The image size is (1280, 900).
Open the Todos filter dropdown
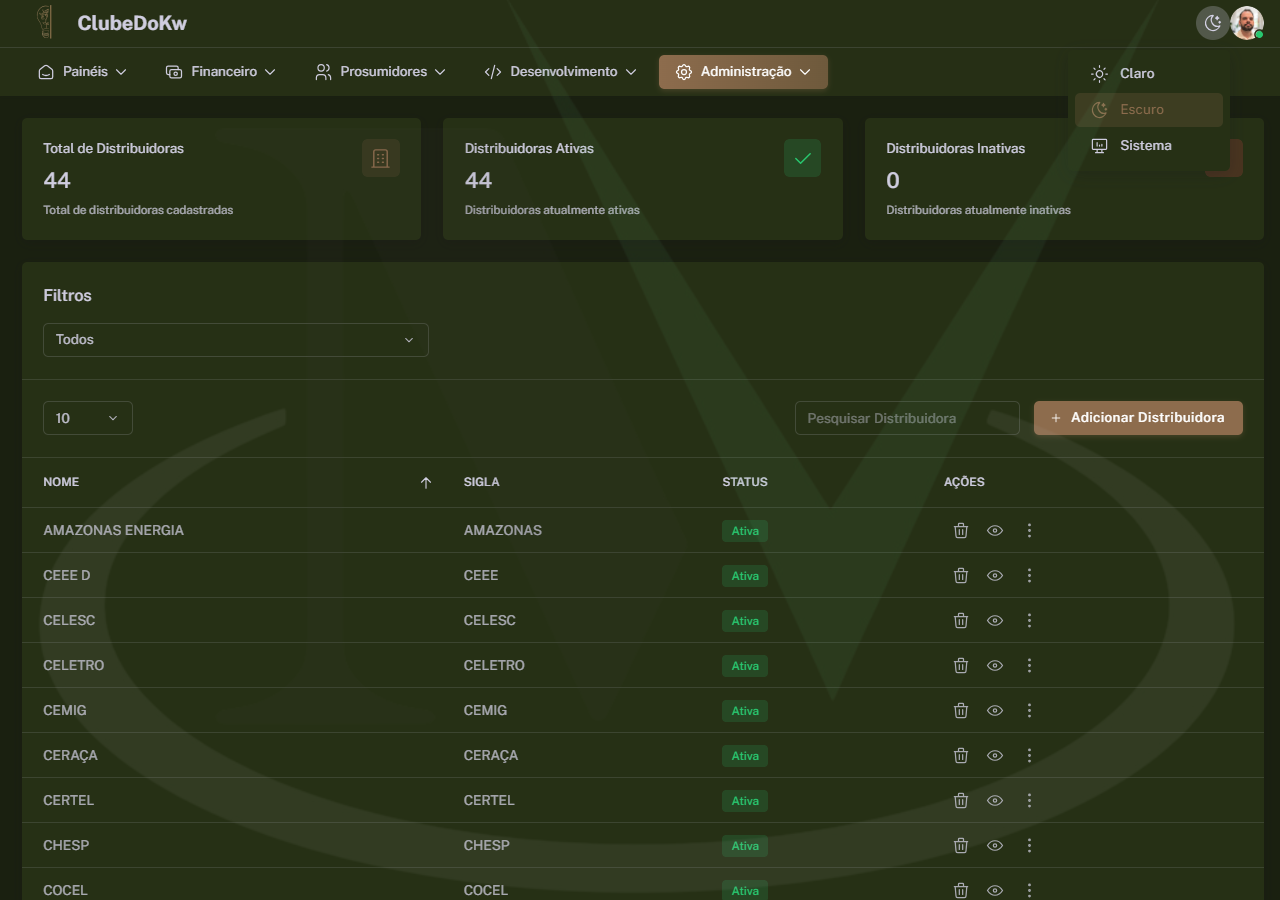pyautogui.click(x=235, y=340)
